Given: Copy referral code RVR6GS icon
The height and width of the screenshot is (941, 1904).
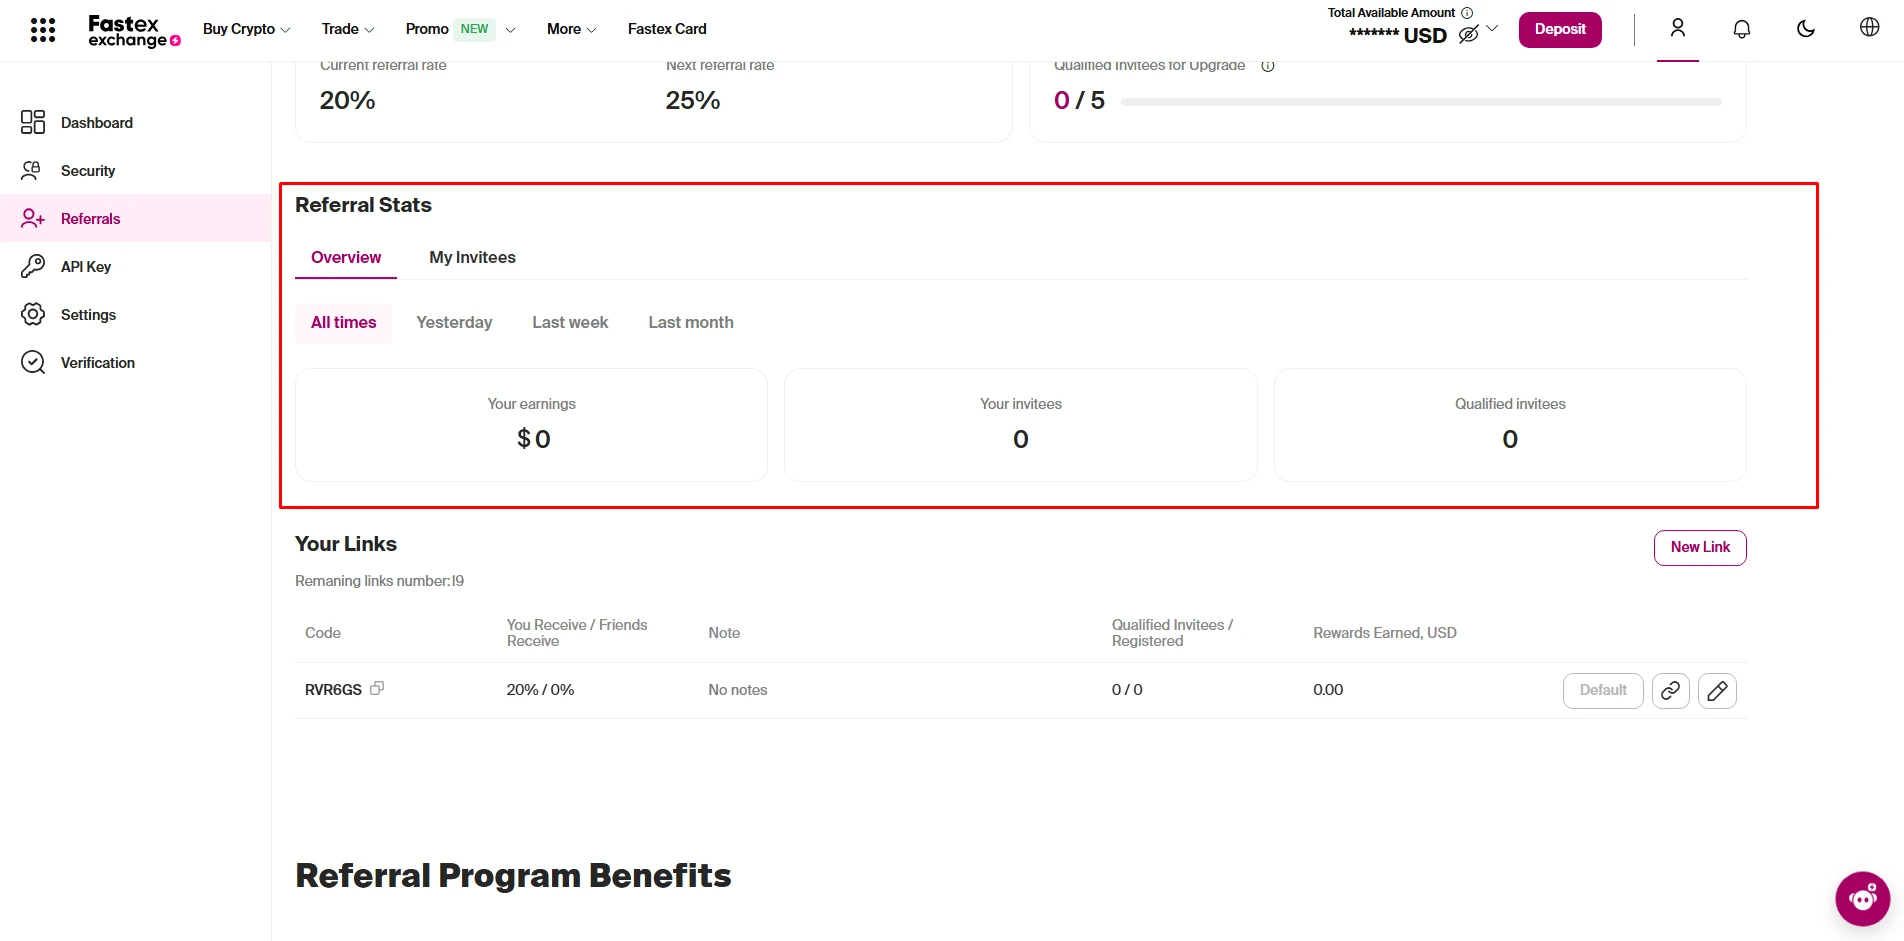Looking at the screenshot, I should coord(377,688).
